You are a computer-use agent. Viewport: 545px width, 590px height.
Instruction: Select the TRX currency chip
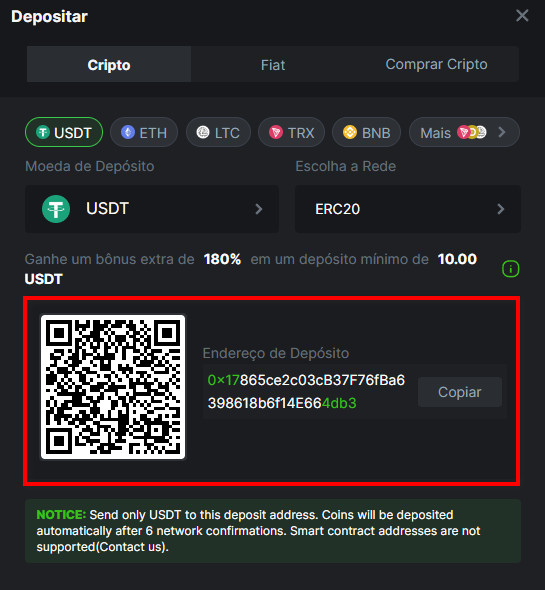tap(291, 132)
